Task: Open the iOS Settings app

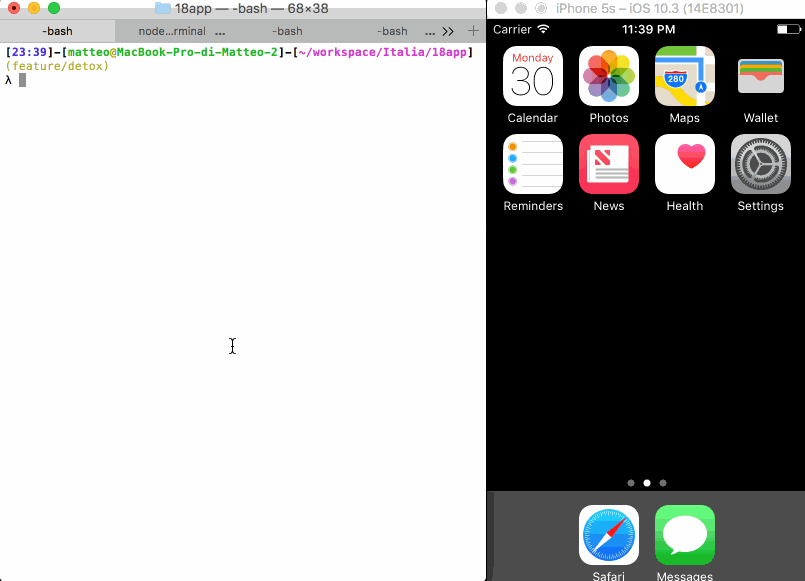Action: pyautogui.click(x=760, y=164)
